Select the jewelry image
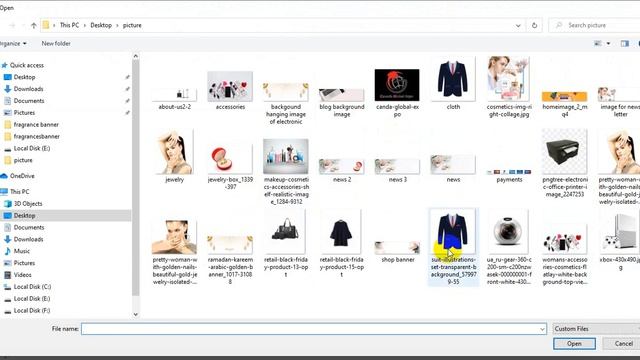The width and height of the screenshot is (640, 360). point(175,157)
